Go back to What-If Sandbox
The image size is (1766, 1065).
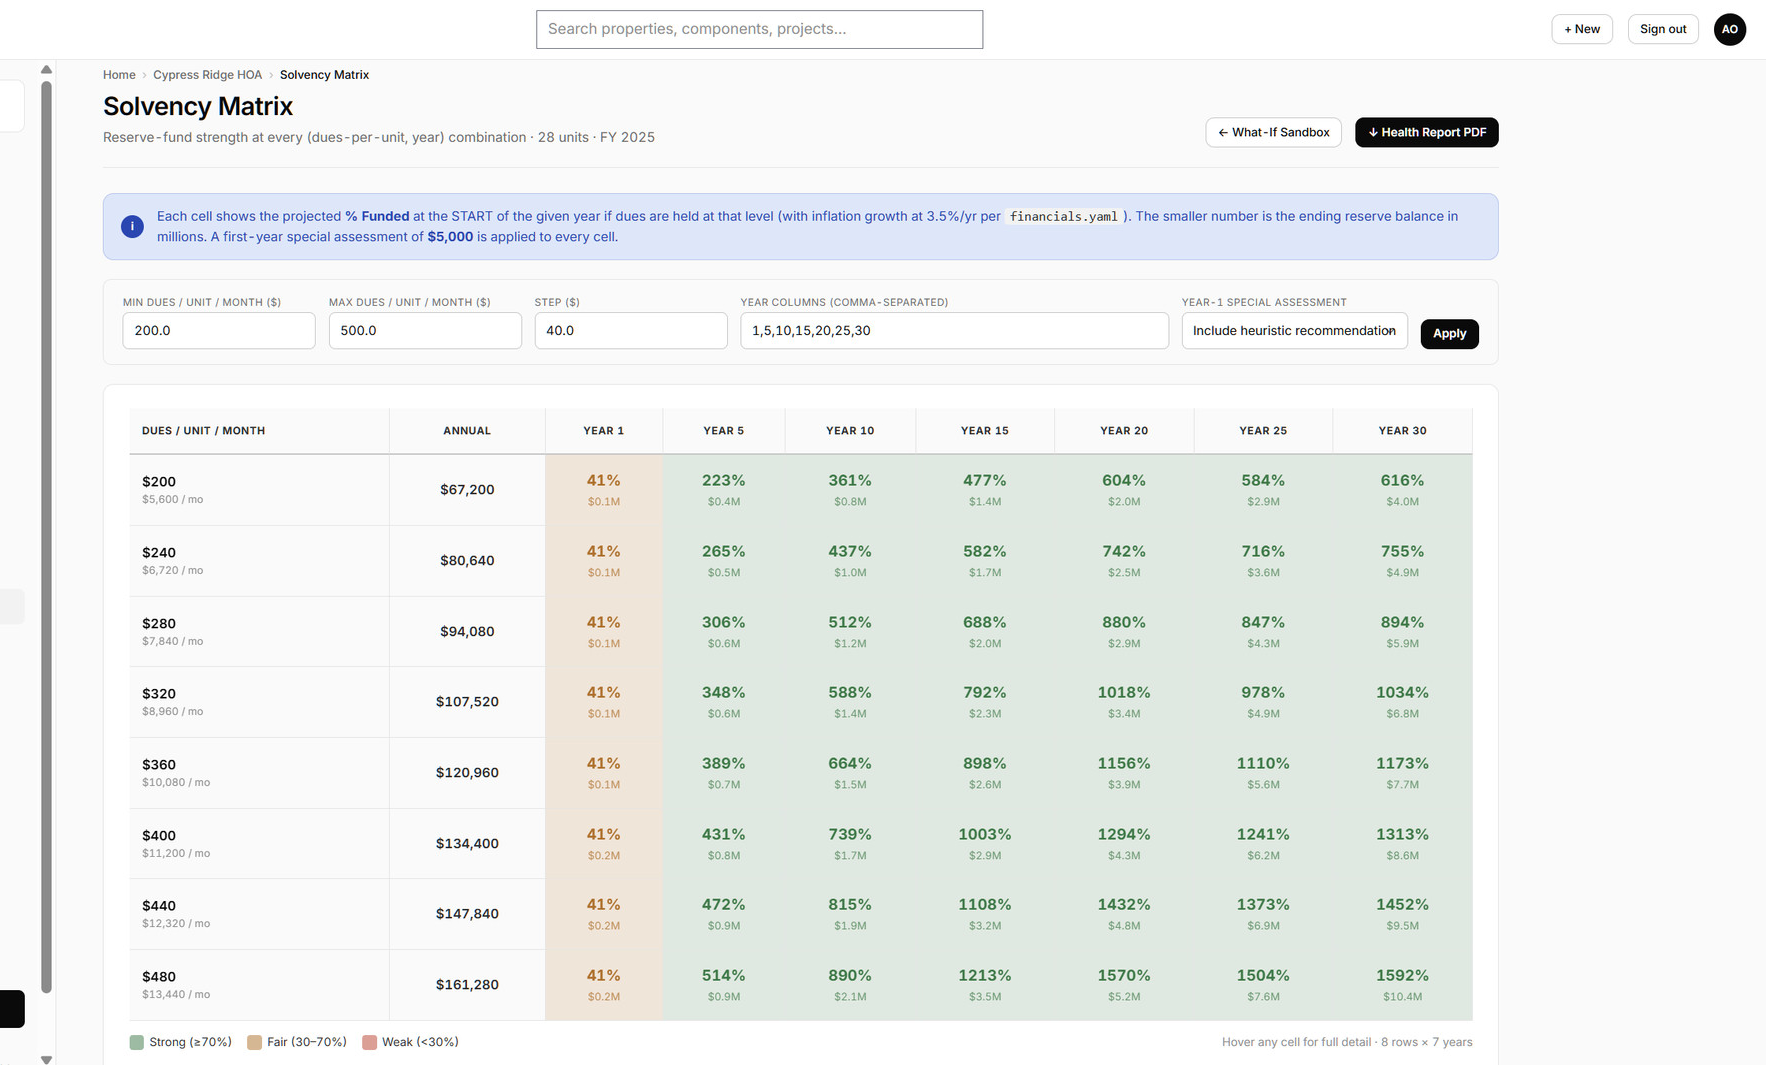point(1273,132)
